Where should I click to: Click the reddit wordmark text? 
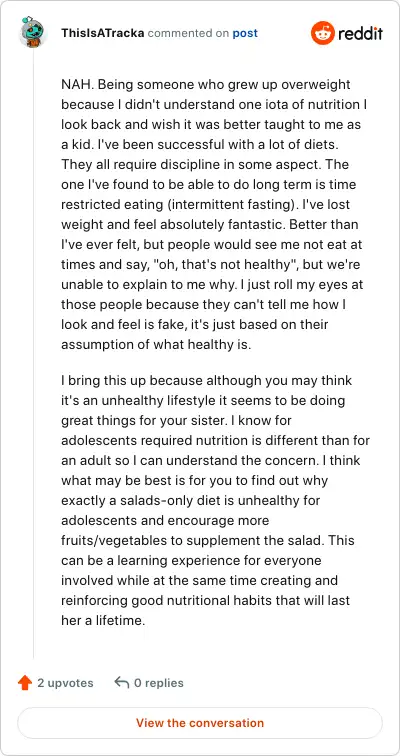pos(360,33)
